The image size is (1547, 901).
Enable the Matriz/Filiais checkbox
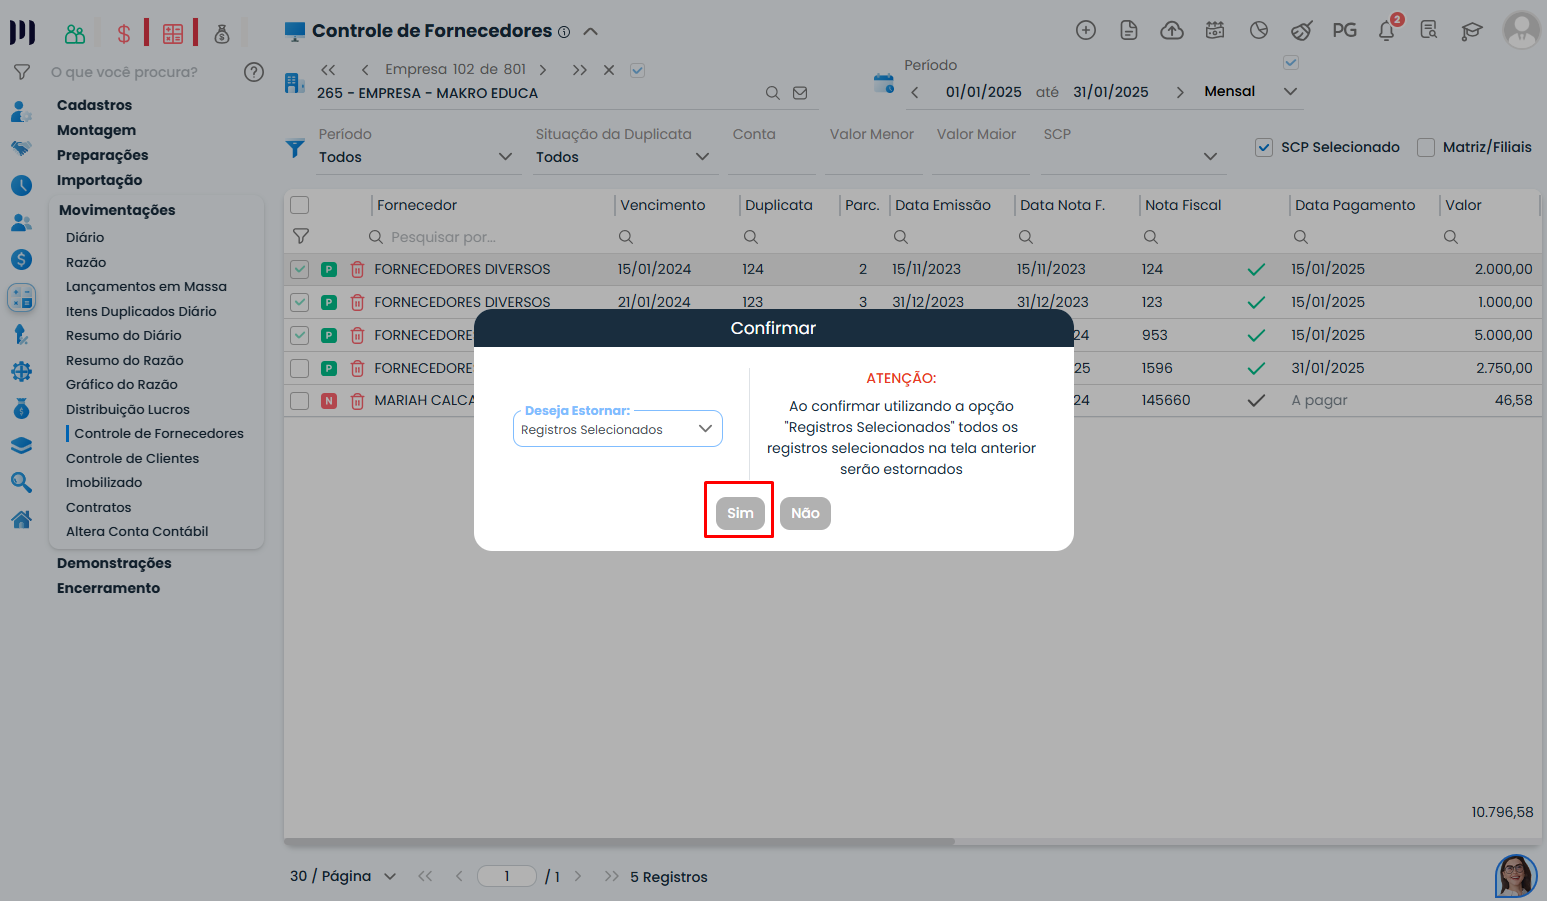pos(1426,148)
